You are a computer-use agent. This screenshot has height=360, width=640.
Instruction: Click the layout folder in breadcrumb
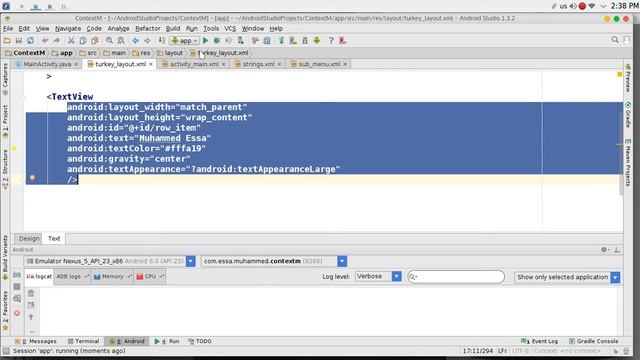coord(170,53)
